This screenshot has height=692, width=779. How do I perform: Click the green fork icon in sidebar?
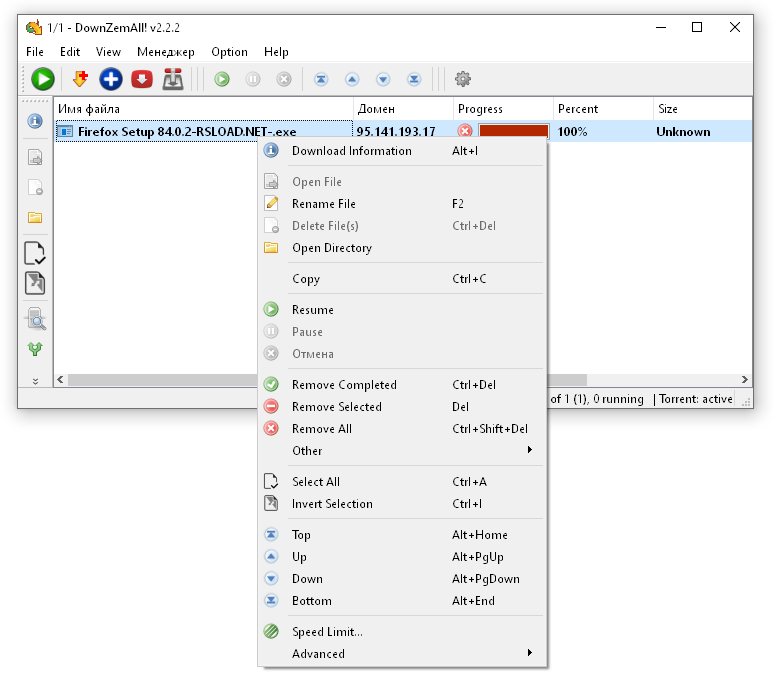(35, 349)
